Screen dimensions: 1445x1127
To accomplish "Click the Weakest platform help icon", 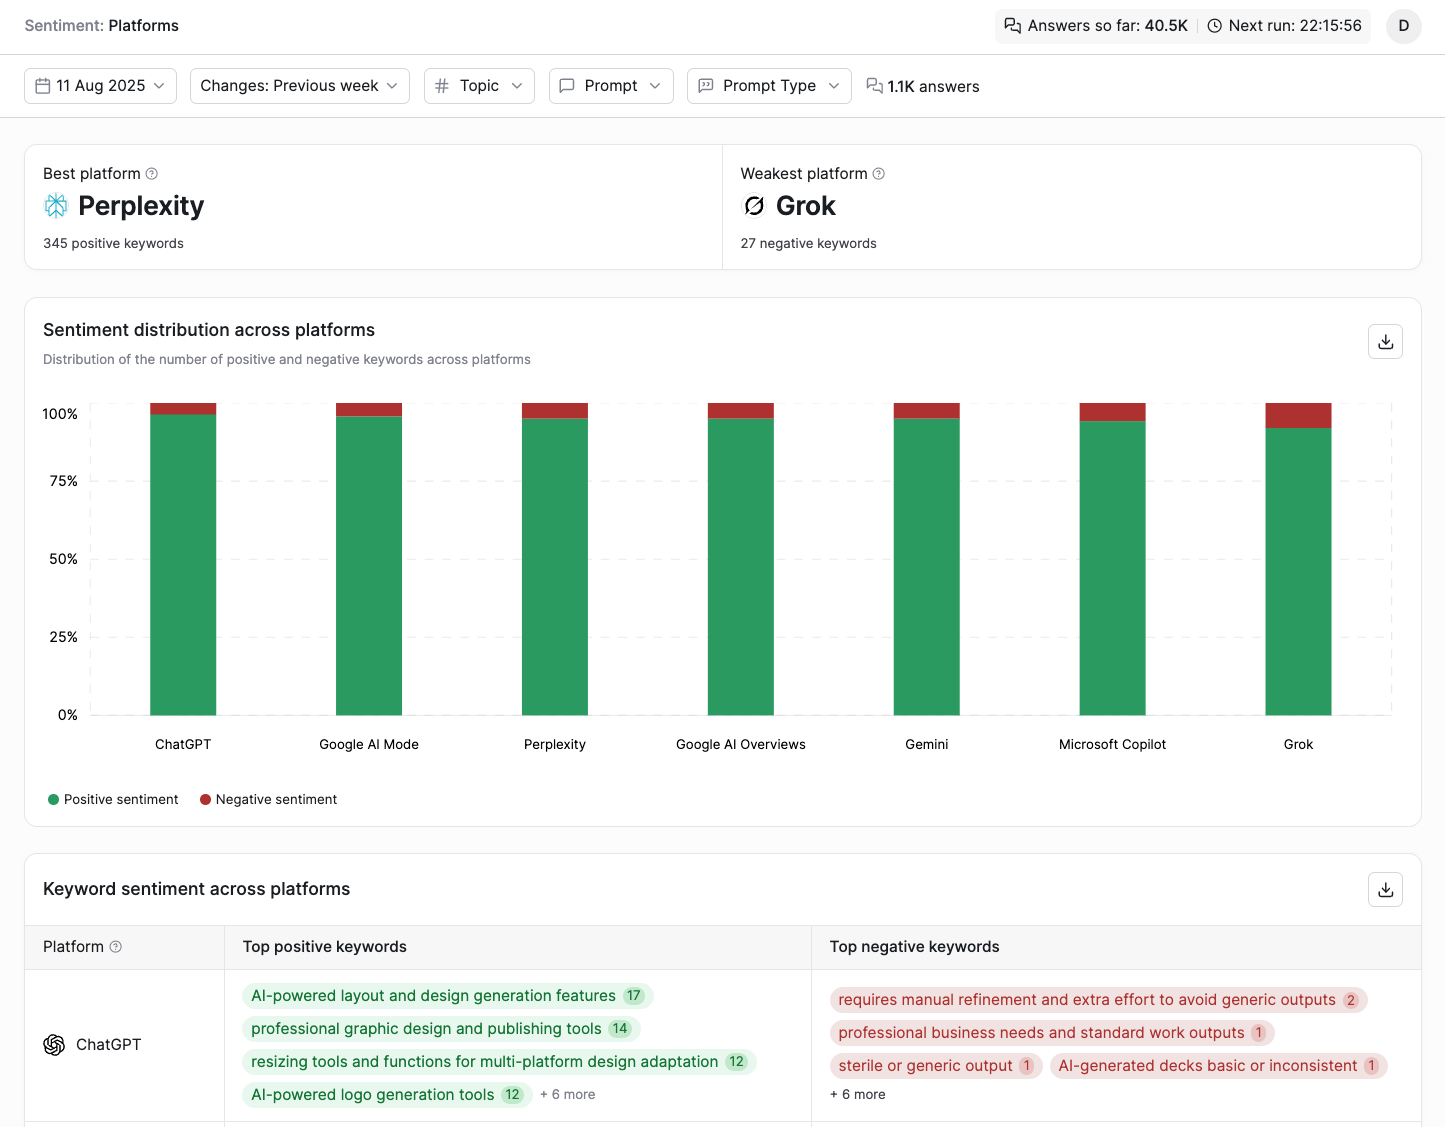I will pos(879,174).
